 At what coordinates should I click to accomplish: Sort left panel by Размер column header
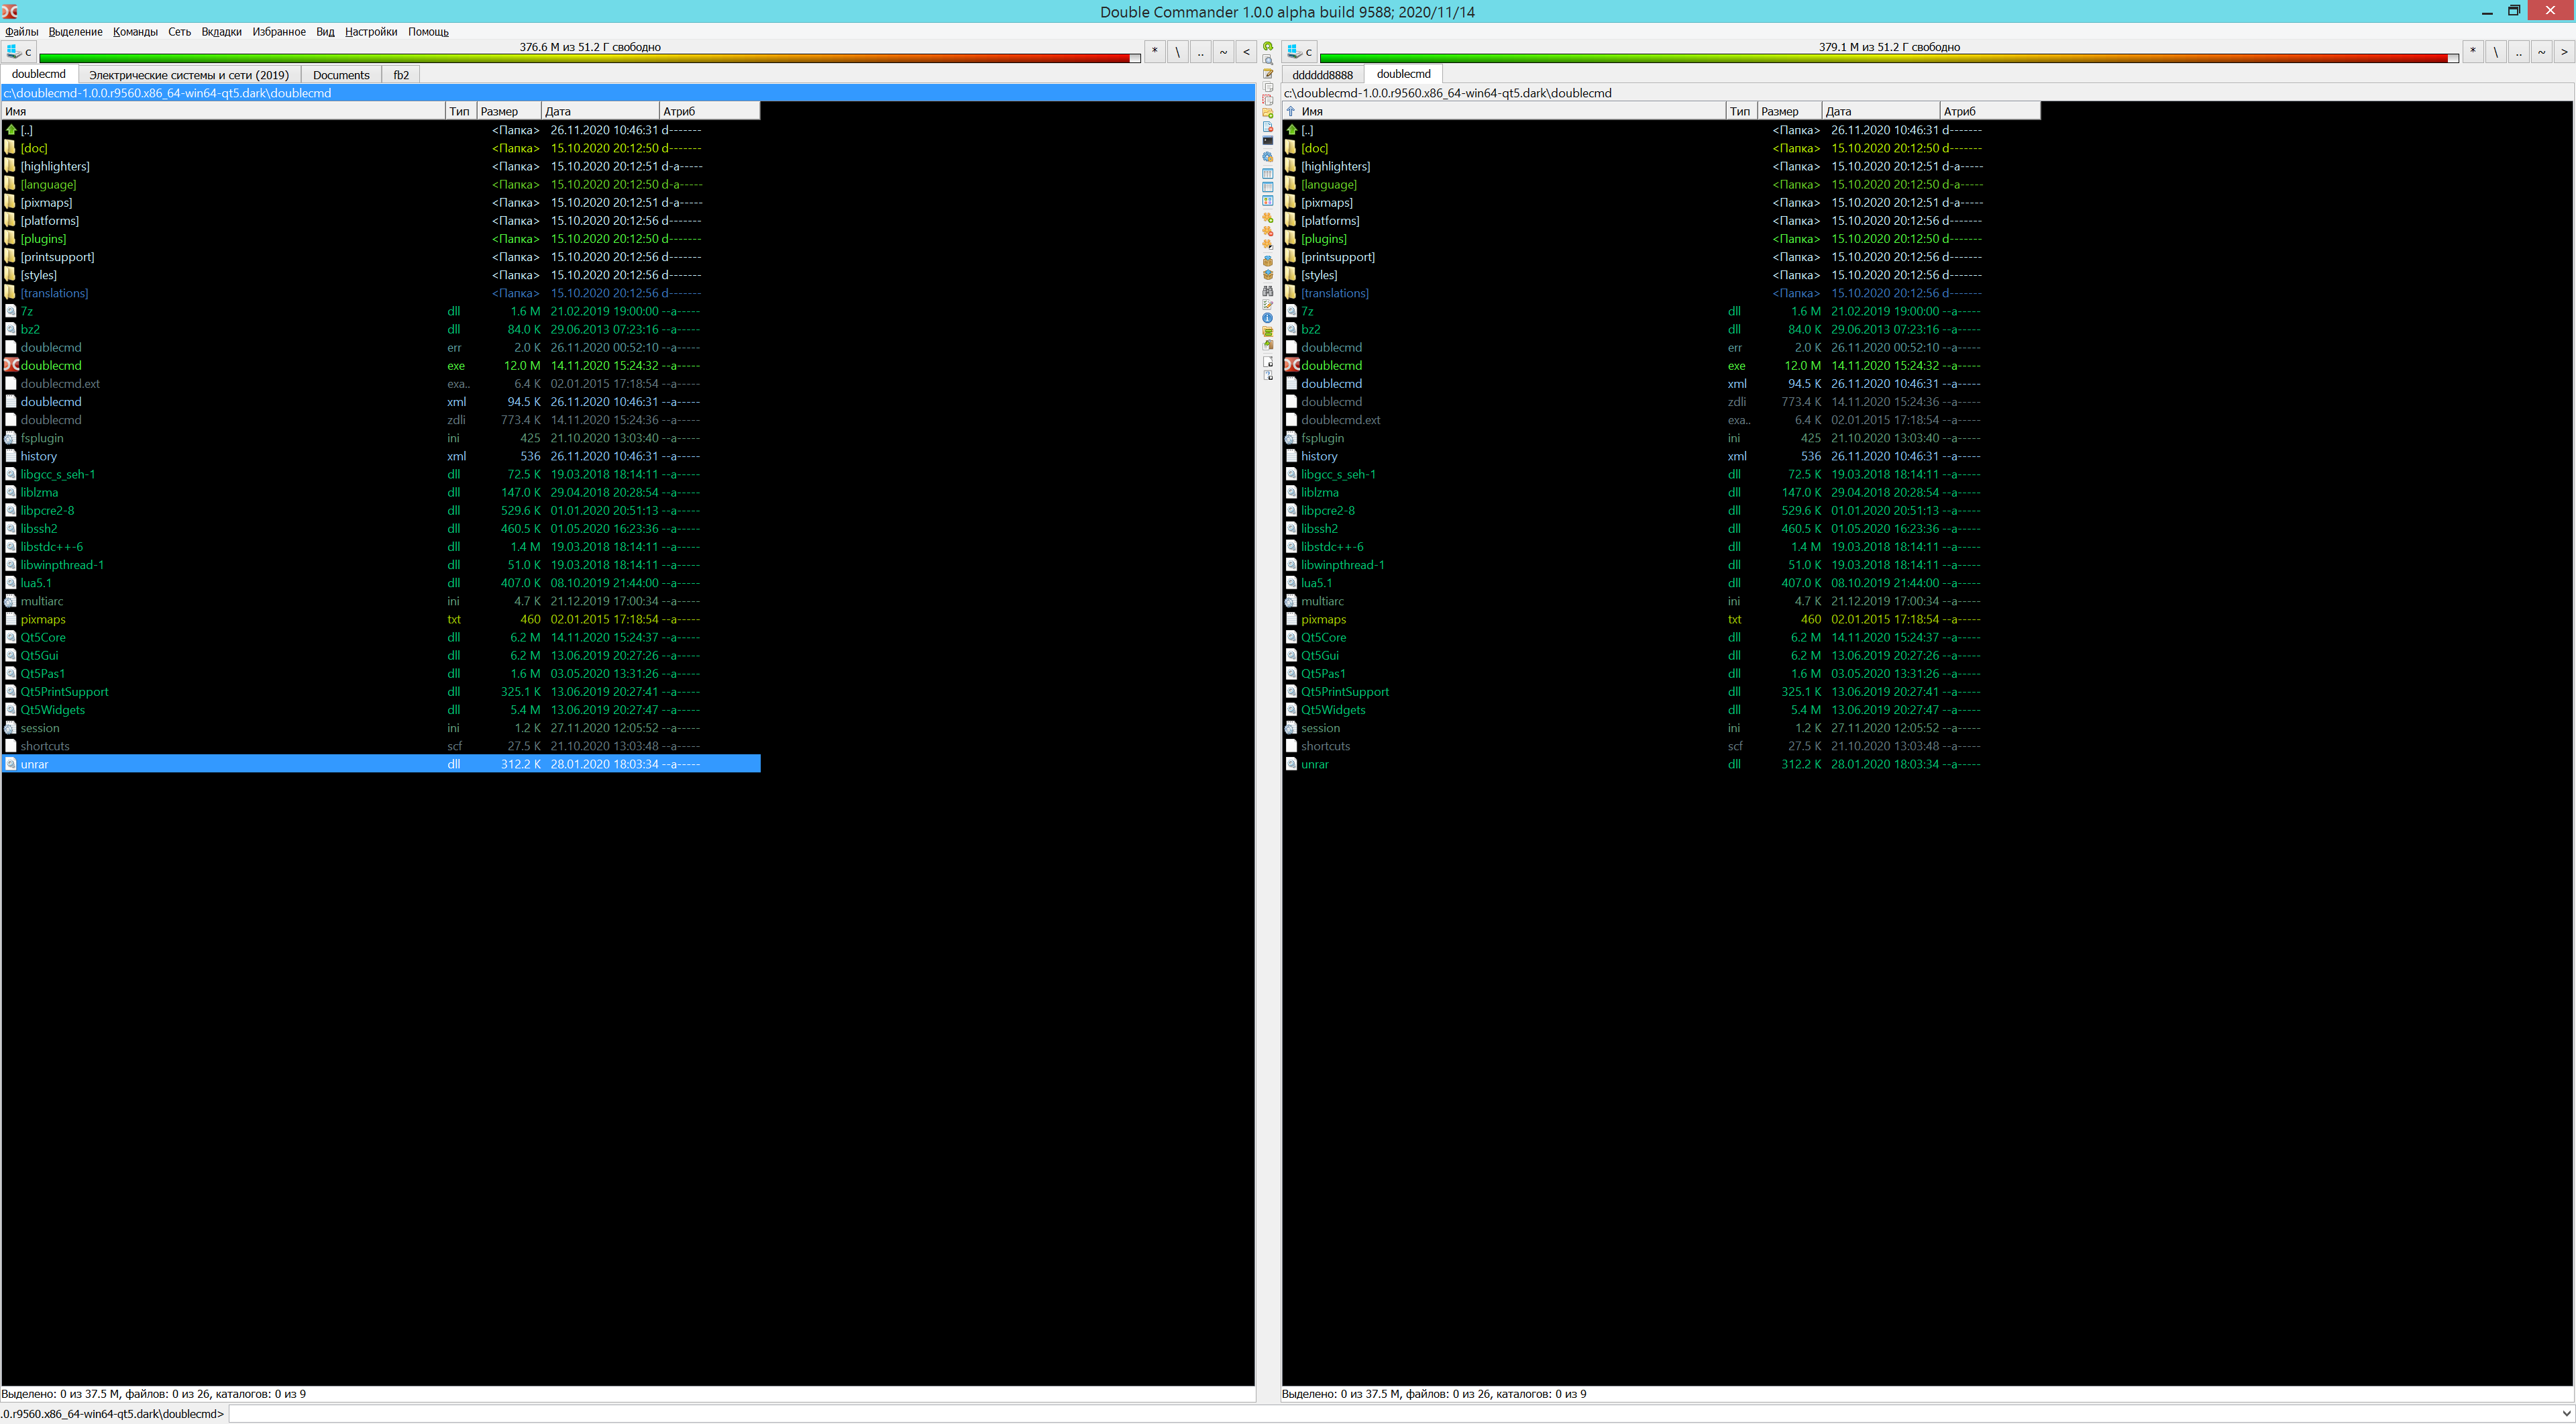tap(507, 111)
